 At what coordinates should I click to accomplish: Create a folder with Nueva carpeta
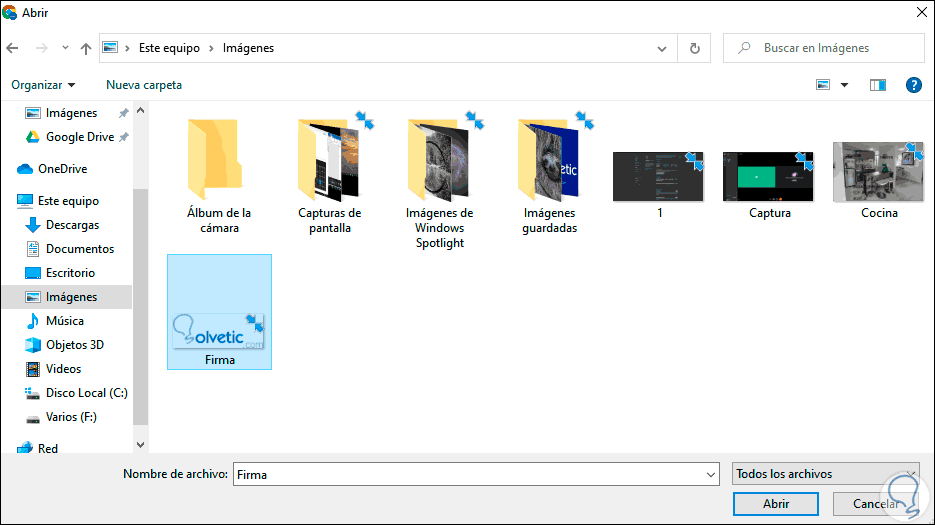point(144,85)
